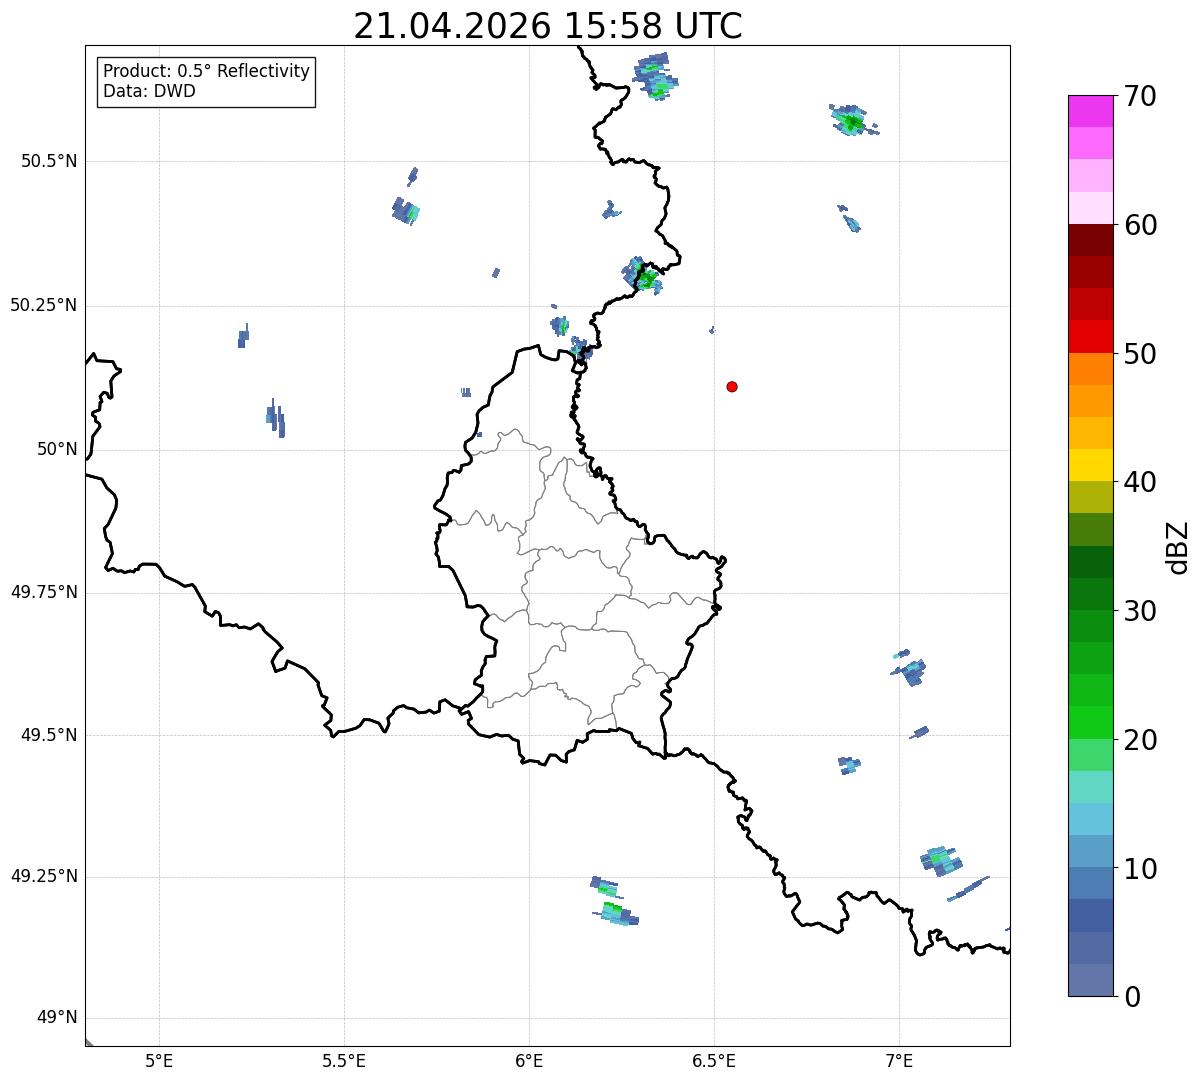Click the 6.5°E longitude tick label
Image resolution: width=1202 pixels, height=1081 pixels.
coord(714,1060)
